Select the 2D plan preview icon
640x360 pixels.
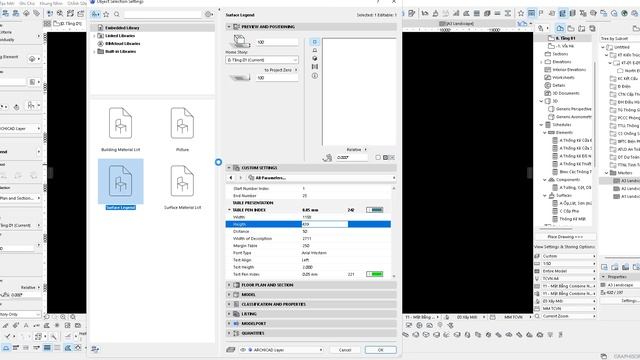click(x=315, y=42)
